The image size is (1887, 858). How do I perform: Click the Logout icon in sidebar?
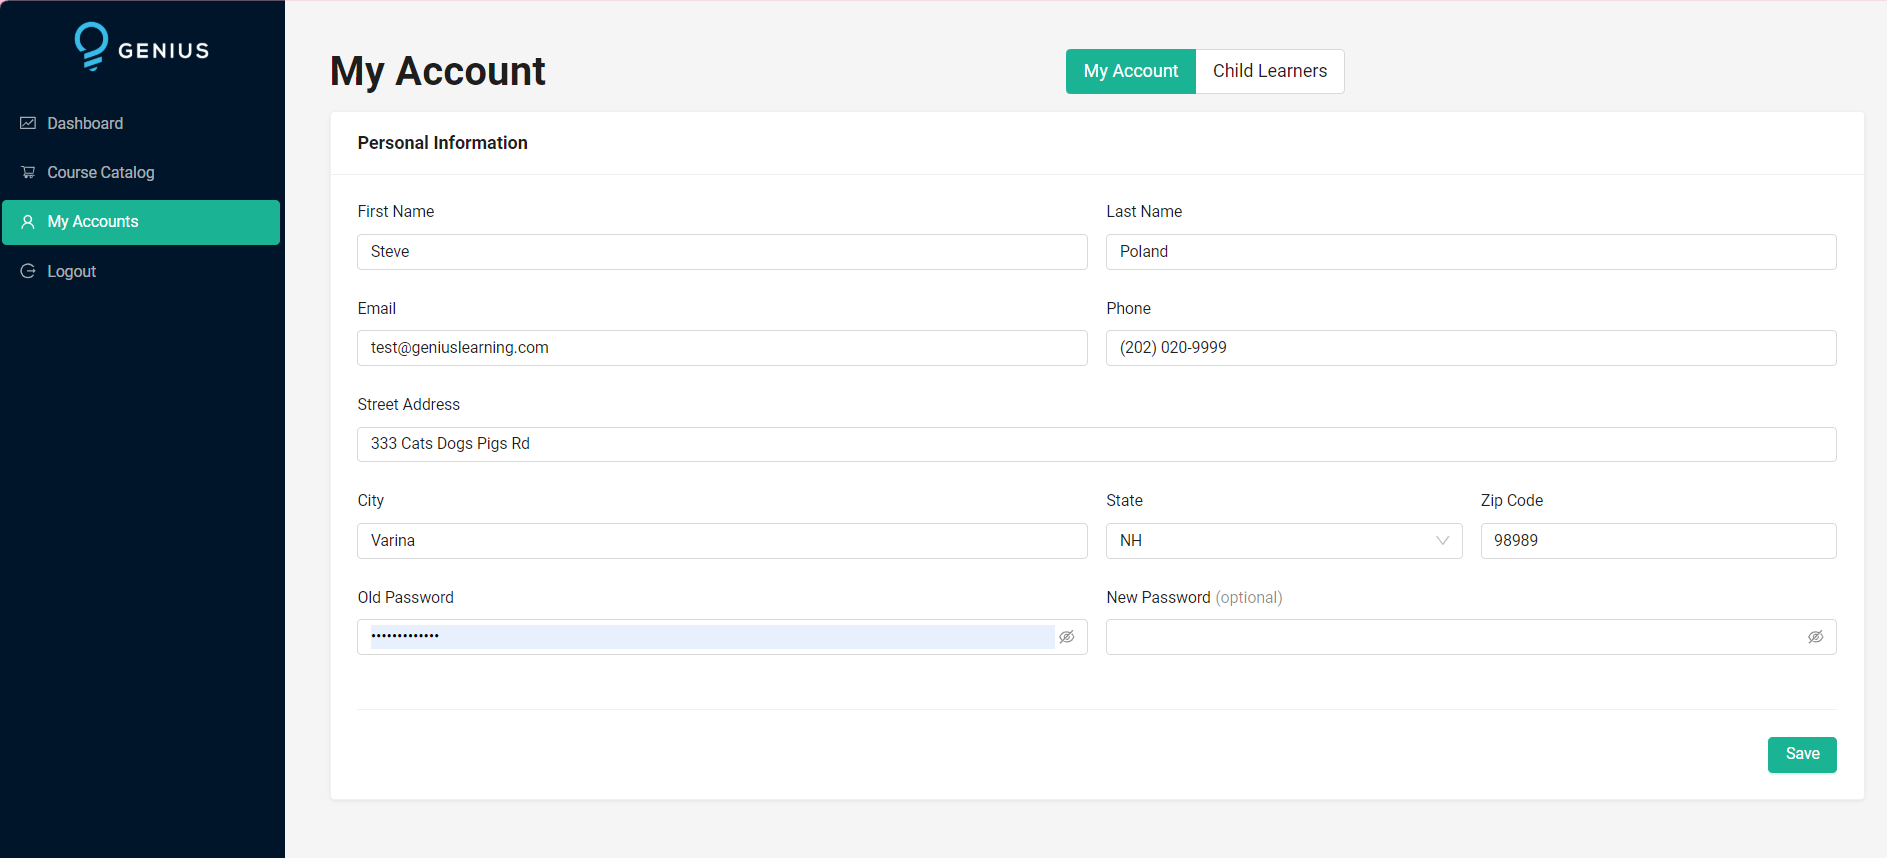tap(28, 271)
